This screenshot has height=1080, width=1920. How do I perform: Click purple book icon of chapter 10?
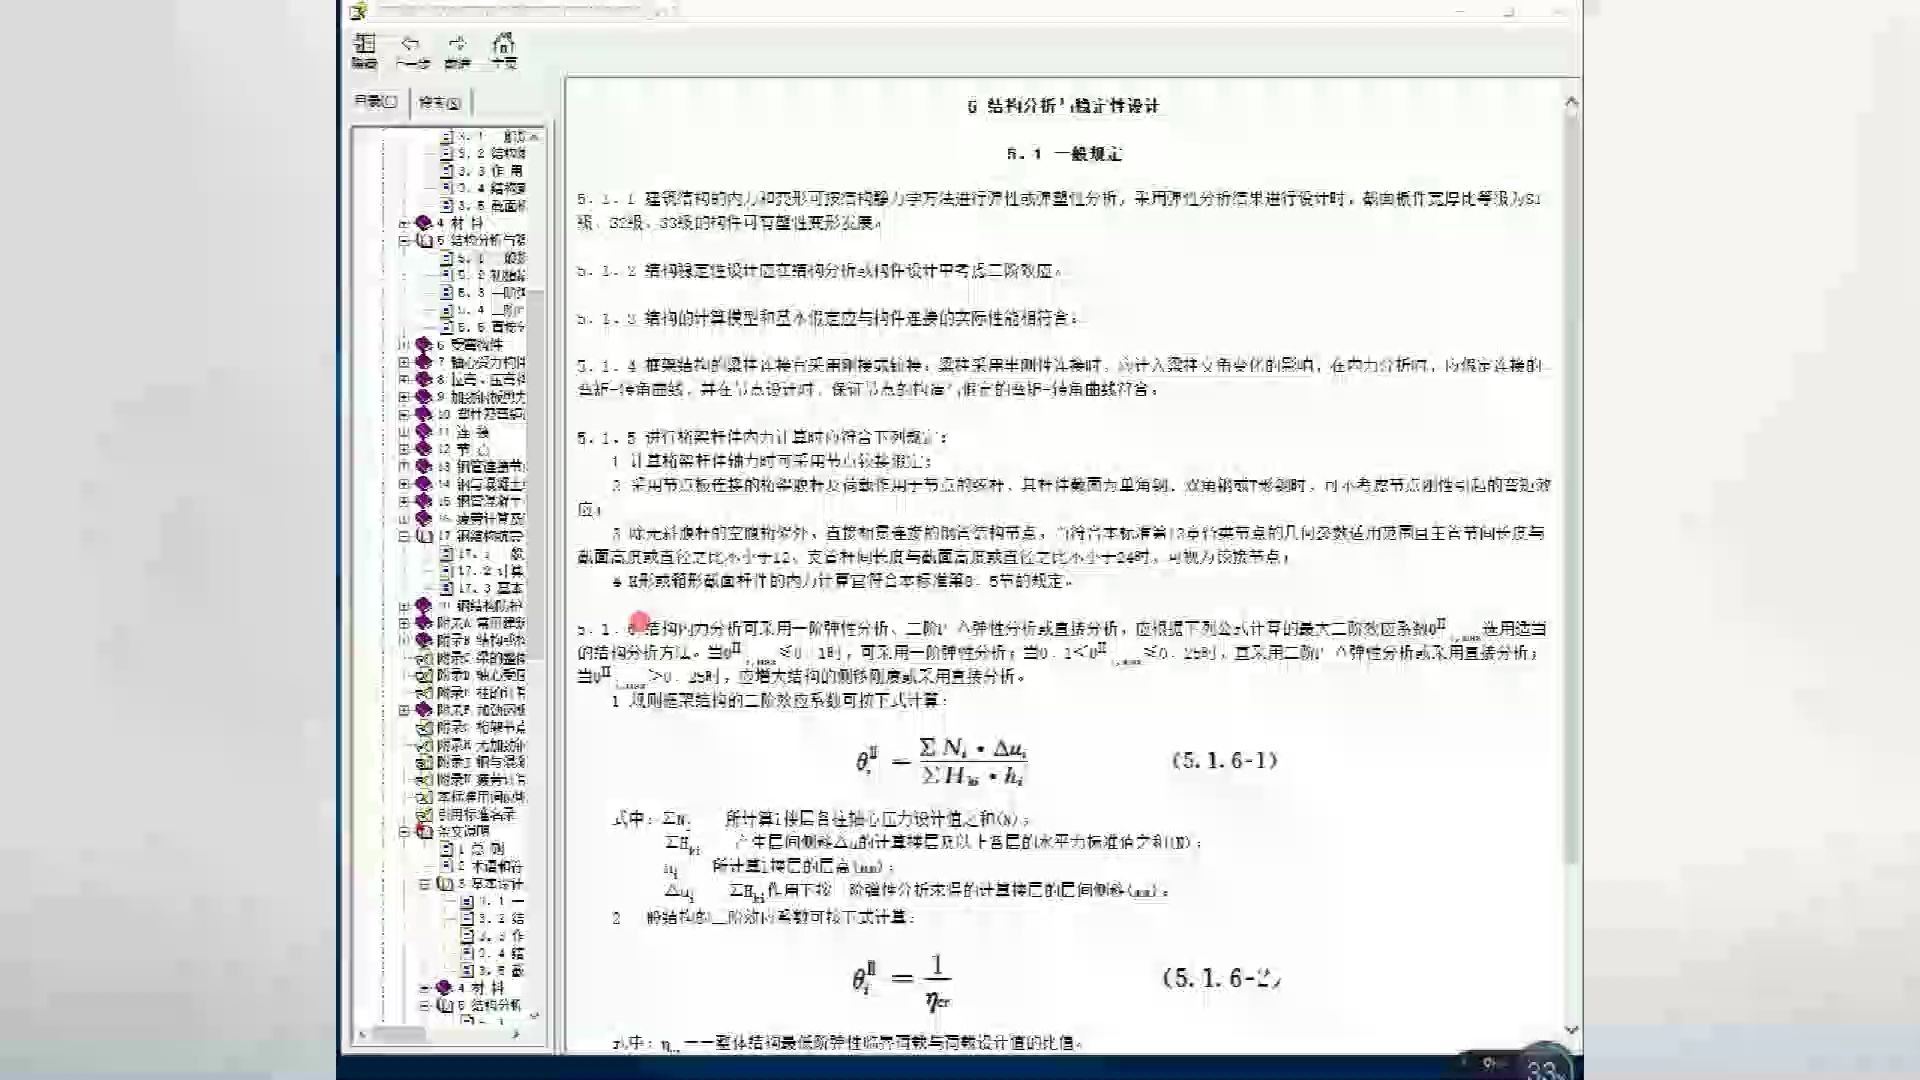click(423, 414)
